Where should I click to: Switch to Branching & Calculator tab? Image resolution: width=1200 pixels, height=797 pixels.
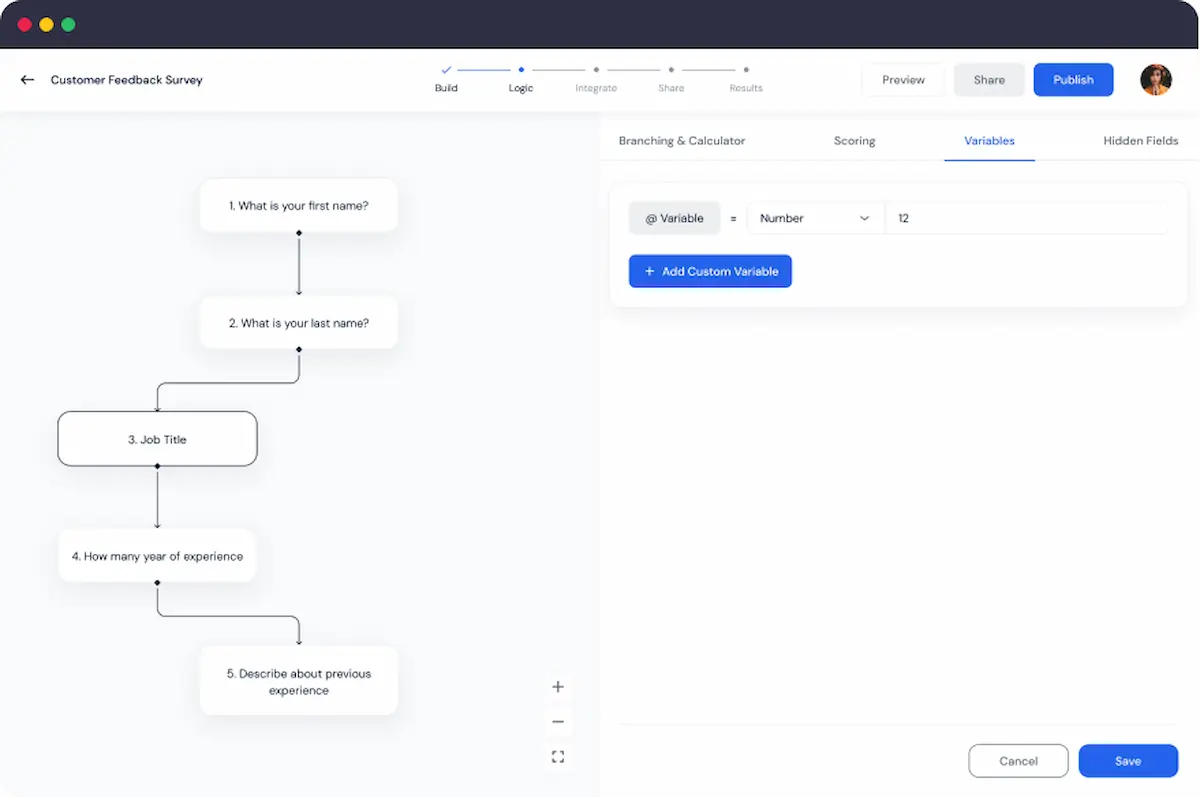[x=681, y=140]
